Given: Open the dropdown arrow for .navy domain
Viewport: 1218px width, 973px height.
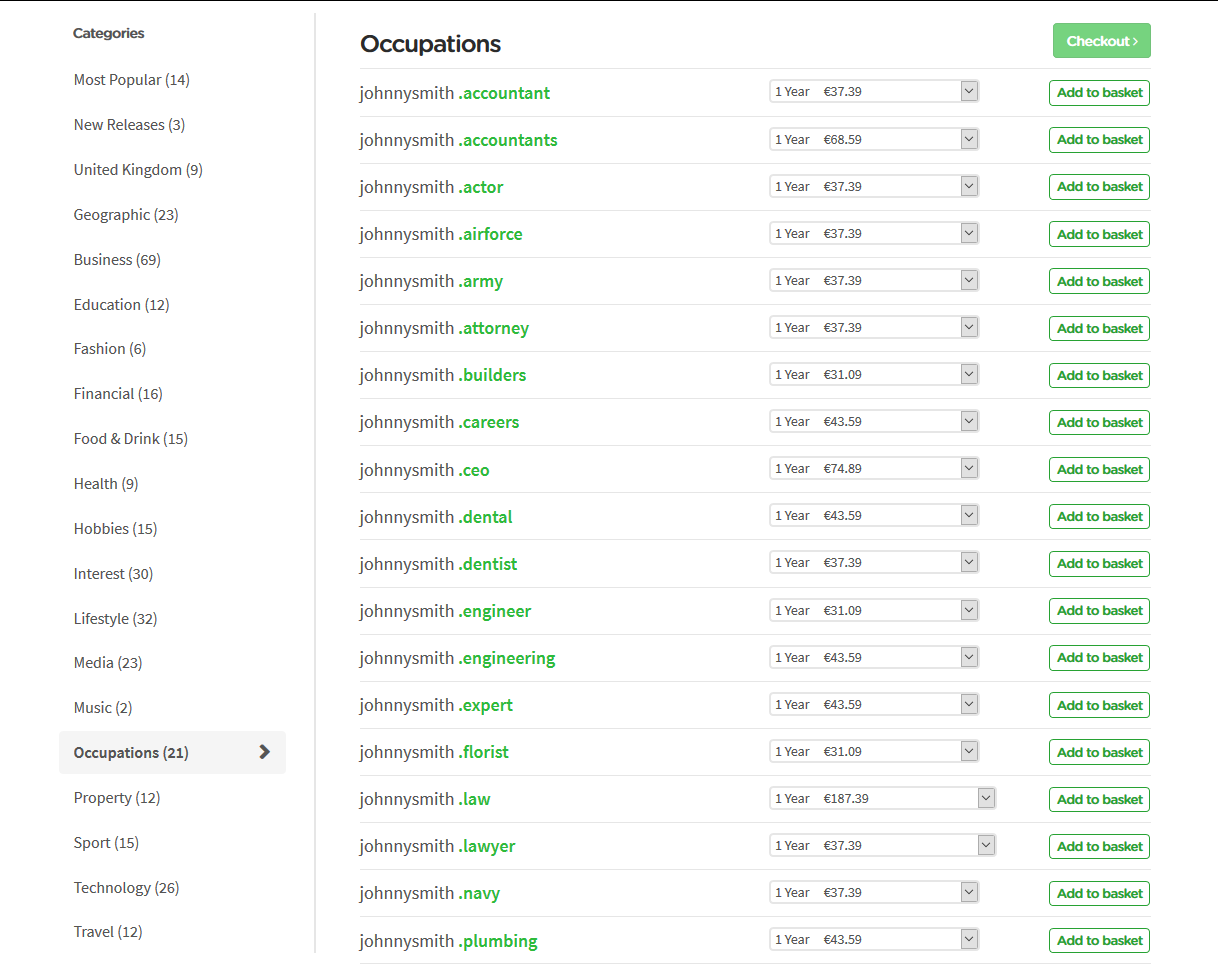Looking at the screenshot, I should (968, 893).
